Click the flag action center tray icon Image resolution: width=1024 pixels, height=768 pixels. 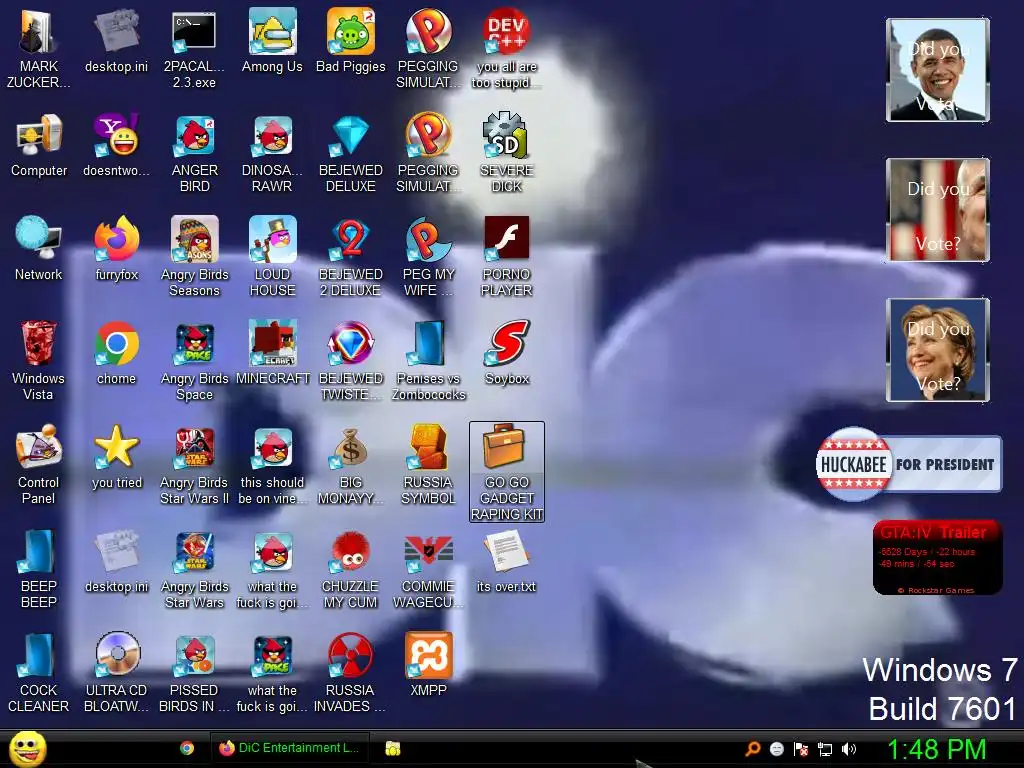(x=801, y=749)
